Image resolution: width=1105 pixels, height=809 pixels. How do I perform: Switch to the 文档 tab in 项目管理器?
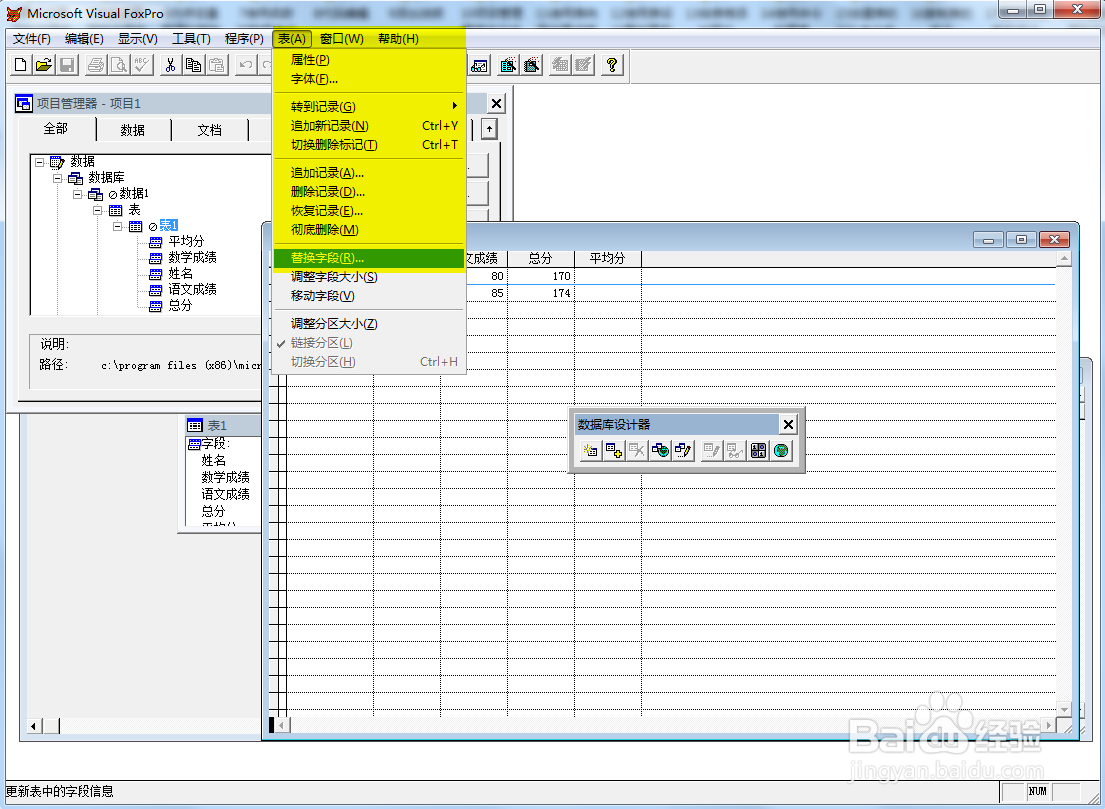[209, 130]
